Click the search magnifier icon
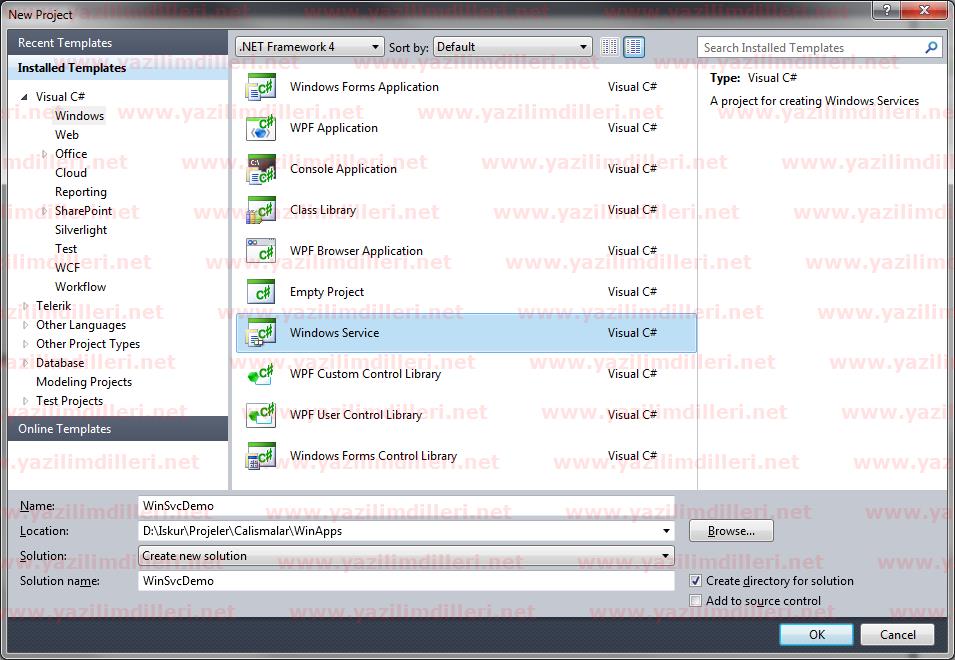 pyautogui.click(x=931, y=47)
